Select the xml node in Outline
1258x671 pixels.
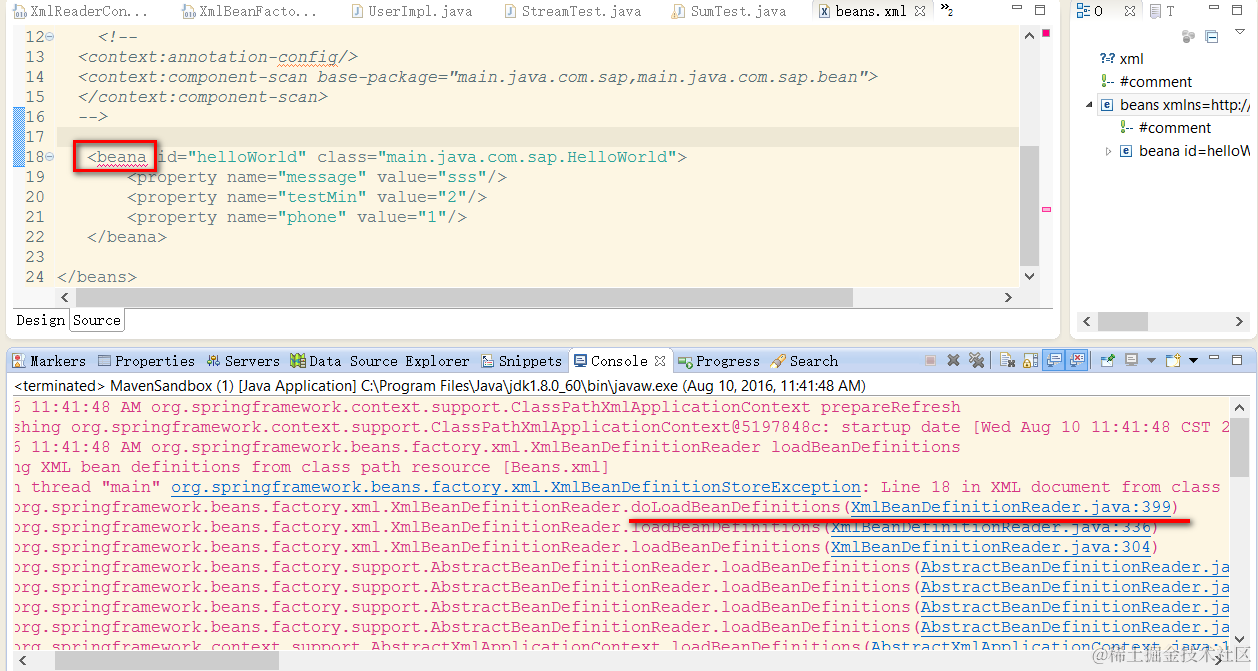pyautogui.click(x=1121, y=59)
